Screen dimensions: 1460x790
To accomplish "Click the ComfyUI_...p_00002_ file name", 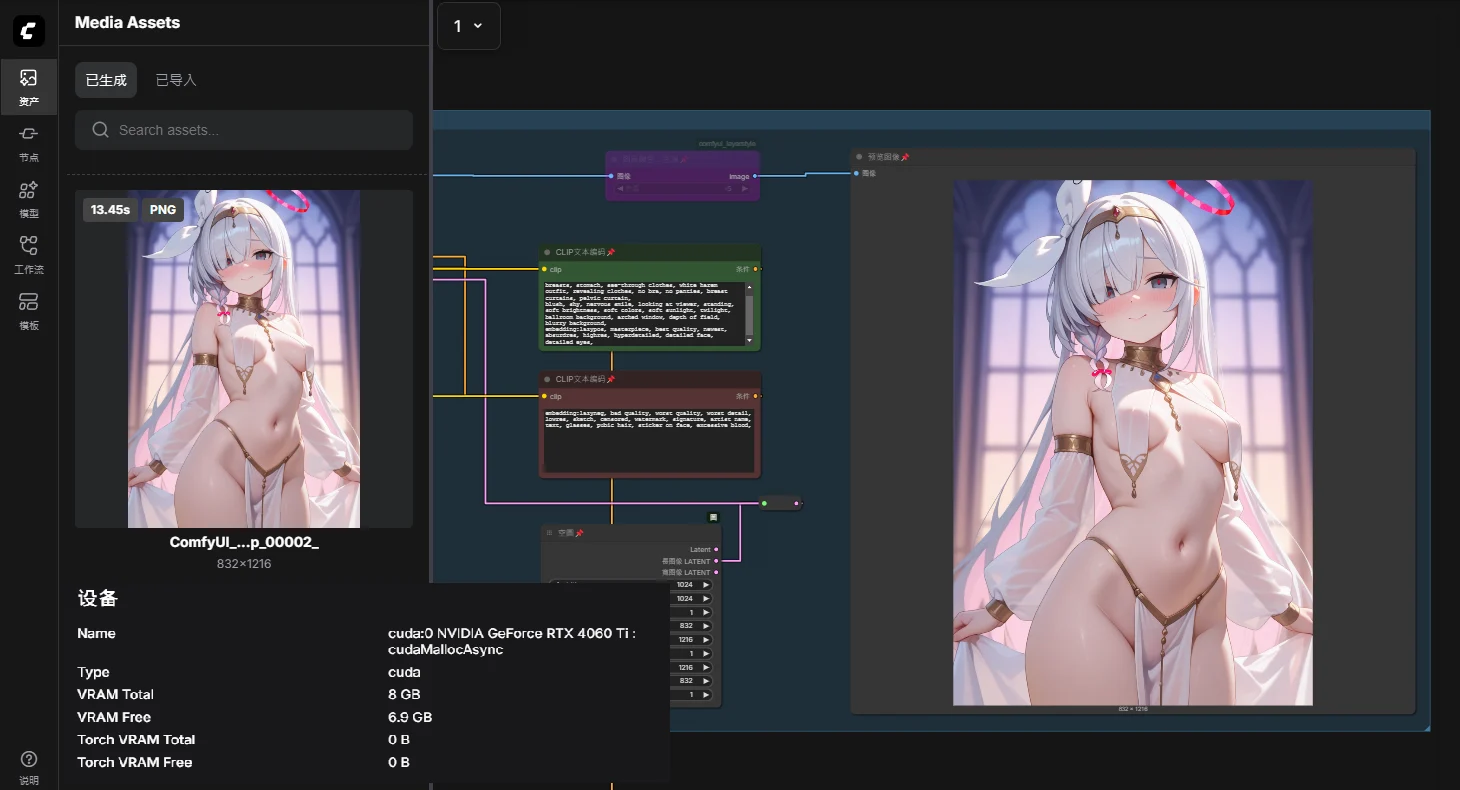I will [244, 542].
